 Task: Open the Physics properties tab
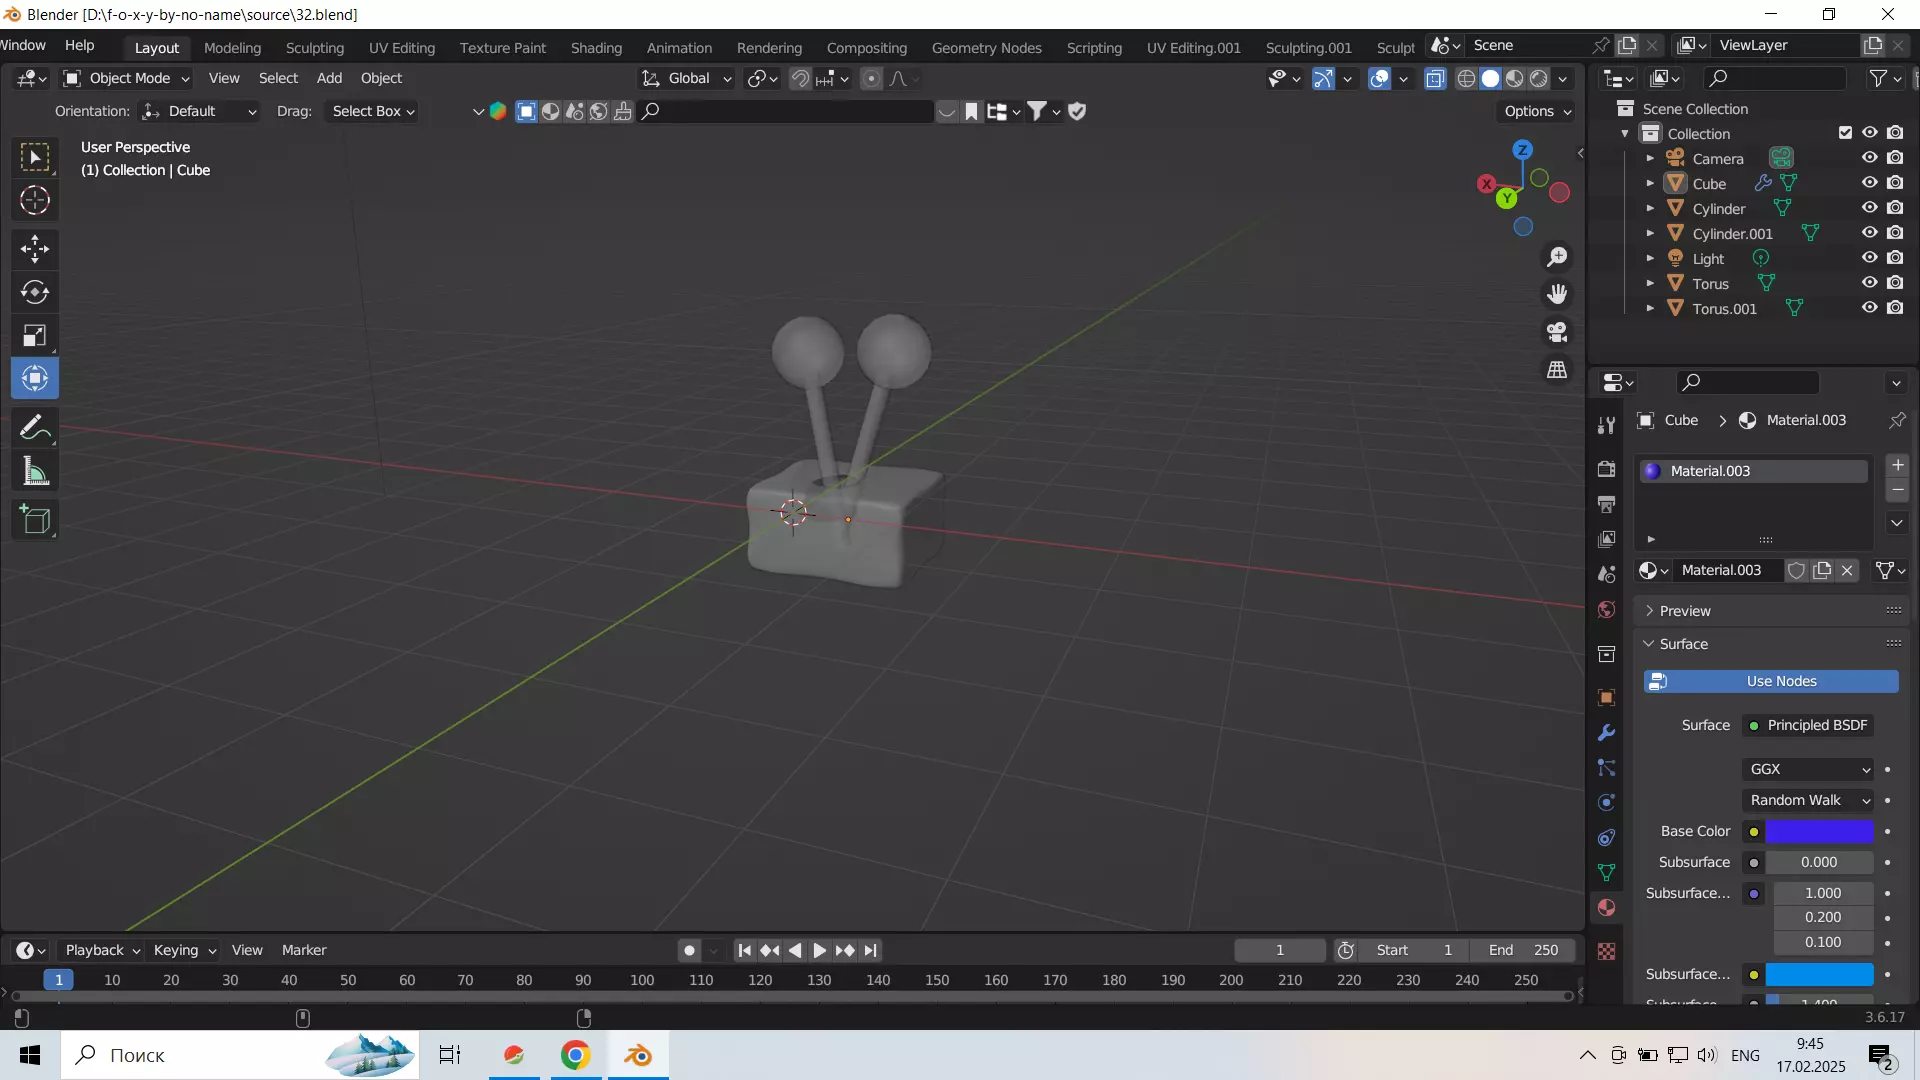1606,803
